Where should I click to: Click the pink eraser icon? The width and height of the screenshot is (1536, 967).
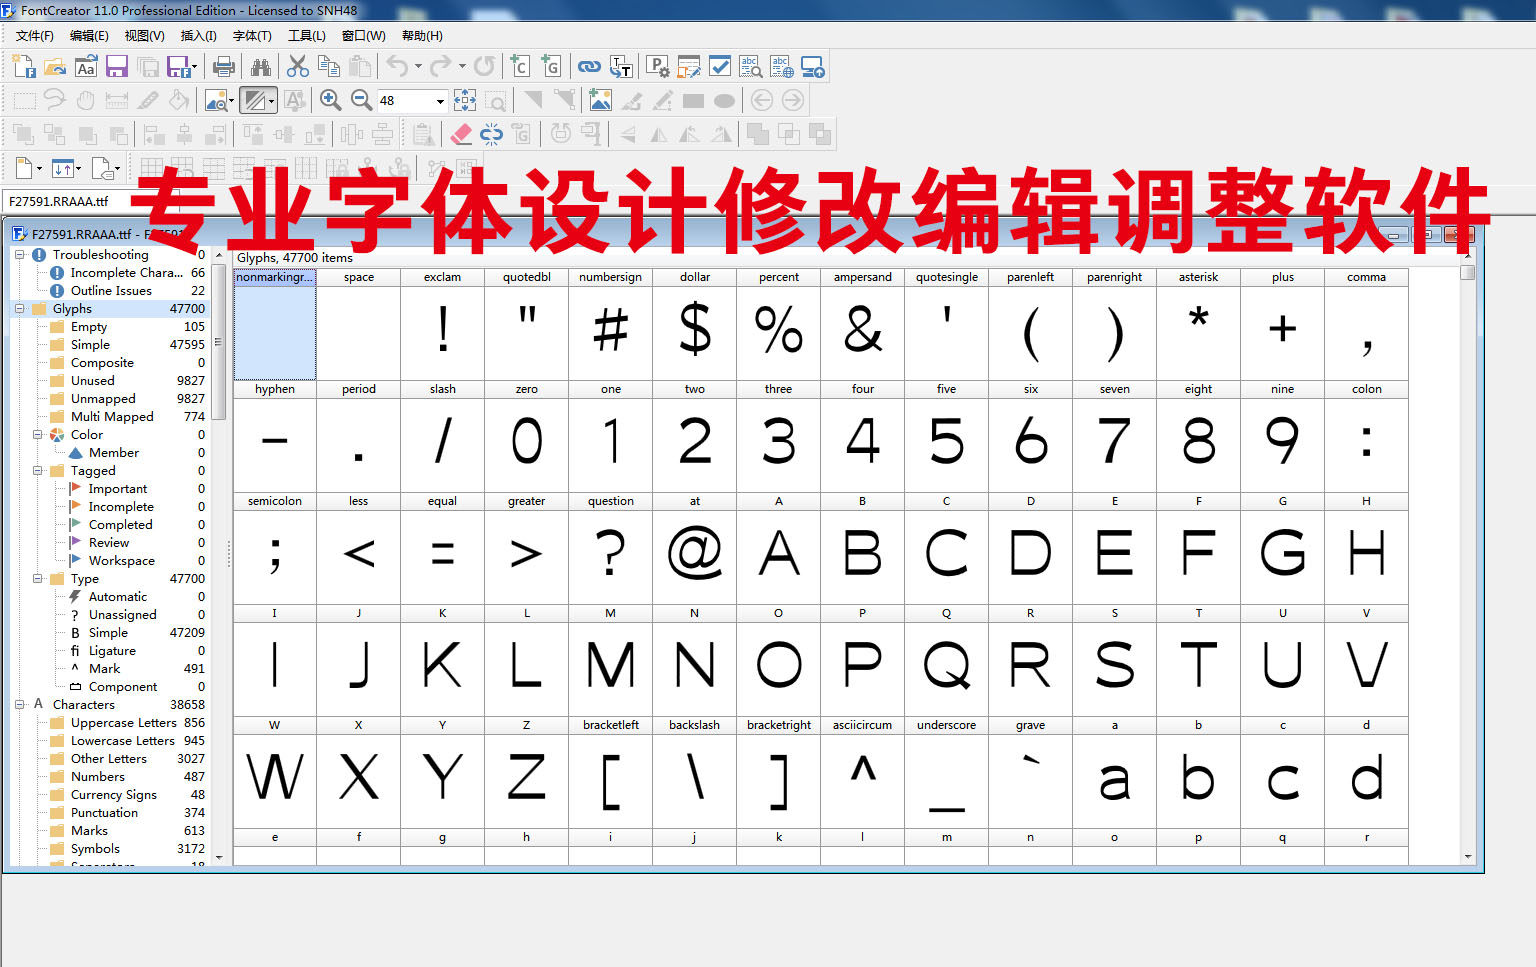(461, 133)
